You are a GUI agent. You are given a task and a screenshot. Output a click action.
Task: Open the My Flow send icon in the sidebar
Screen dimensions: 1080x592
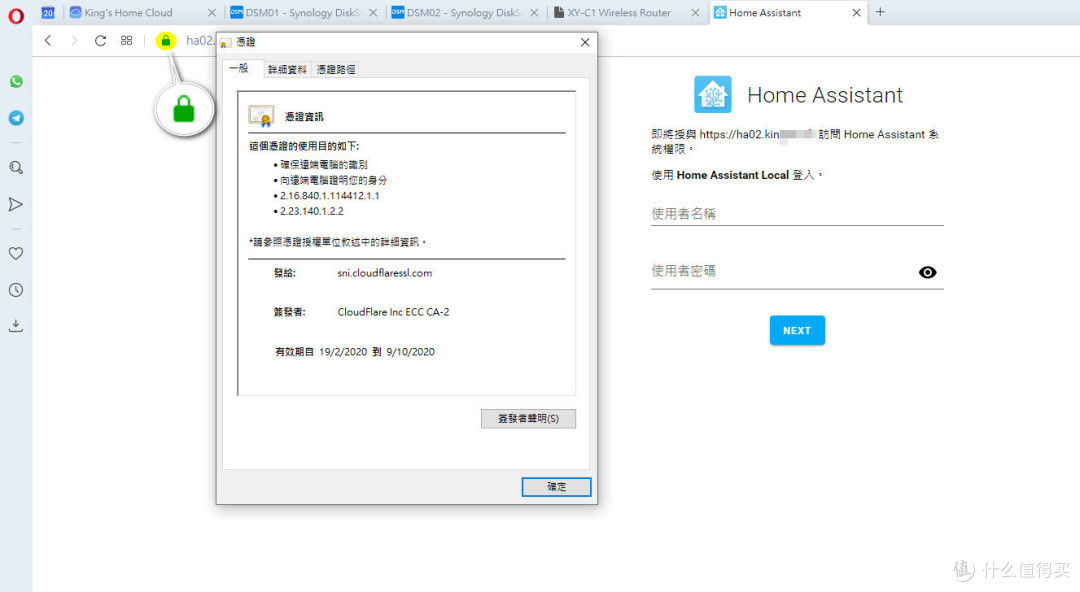15,204
